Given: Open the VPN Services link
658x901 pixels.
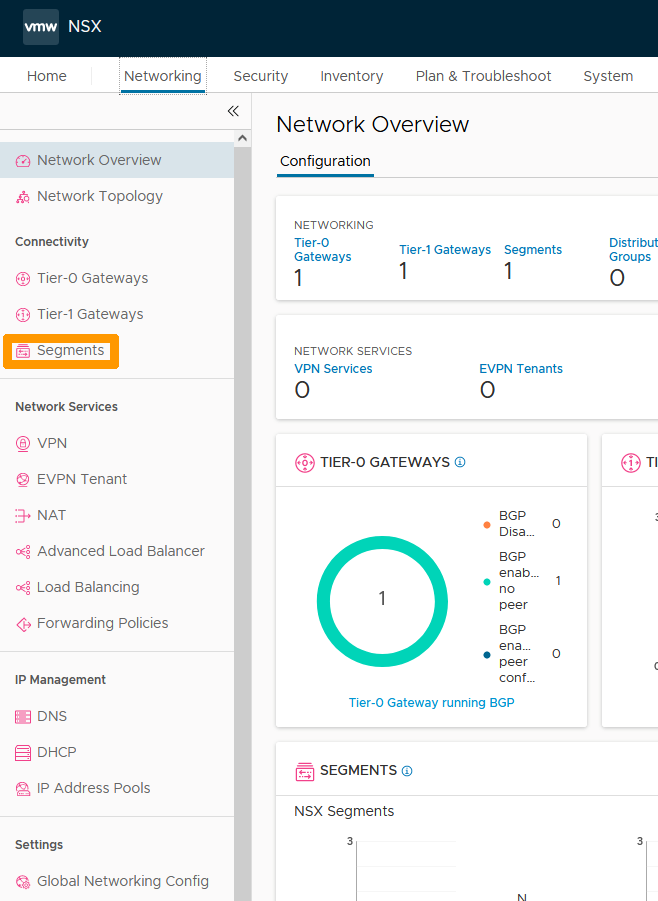Looking at the screenshot, I should coord(332,369).
